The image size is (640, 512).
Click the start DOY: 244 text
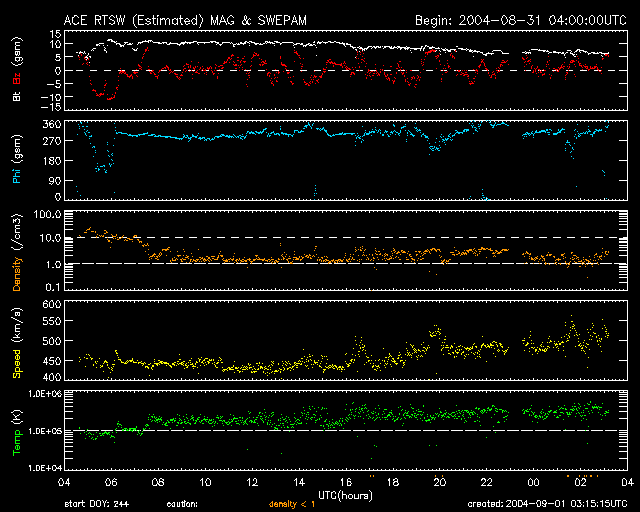pyautogui.click(x=97, y=504)
